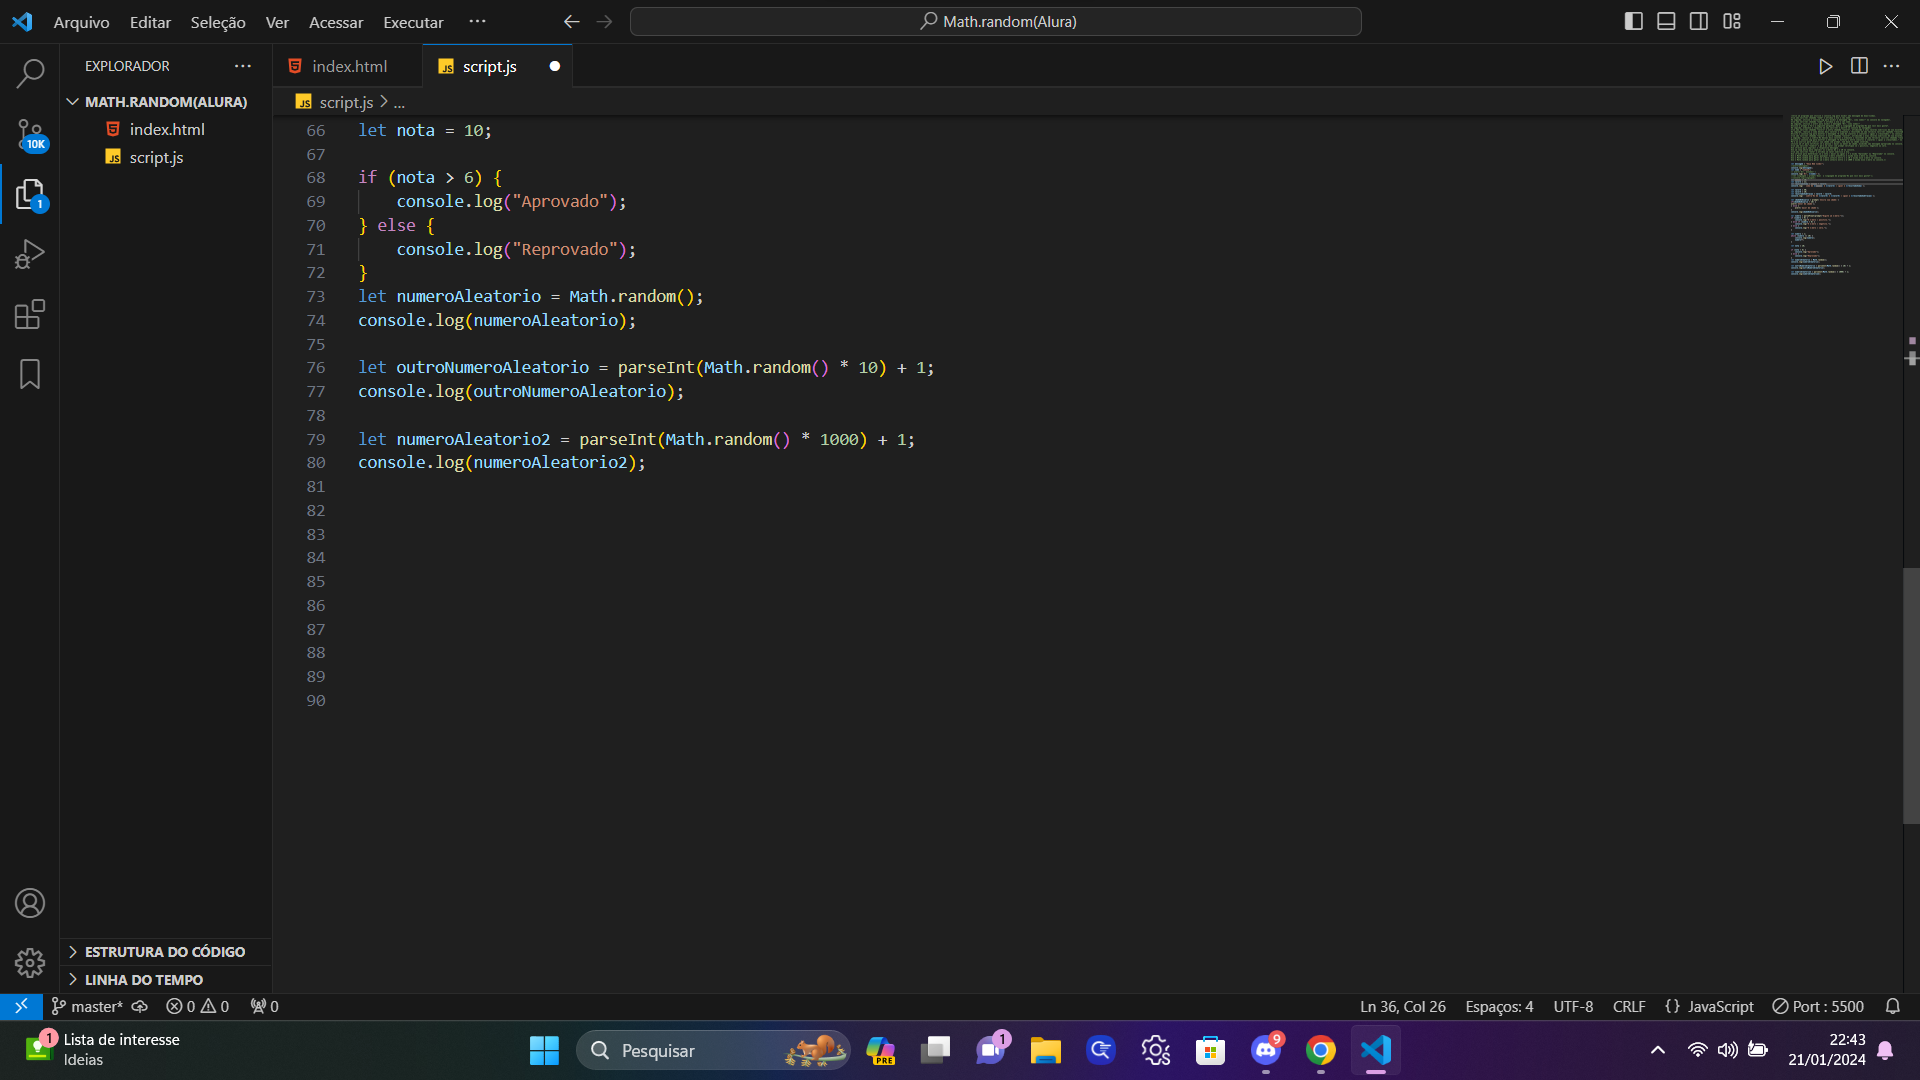Click Port : 5500 Live Server
1920x1080 pixels.
(1818, 1006)
